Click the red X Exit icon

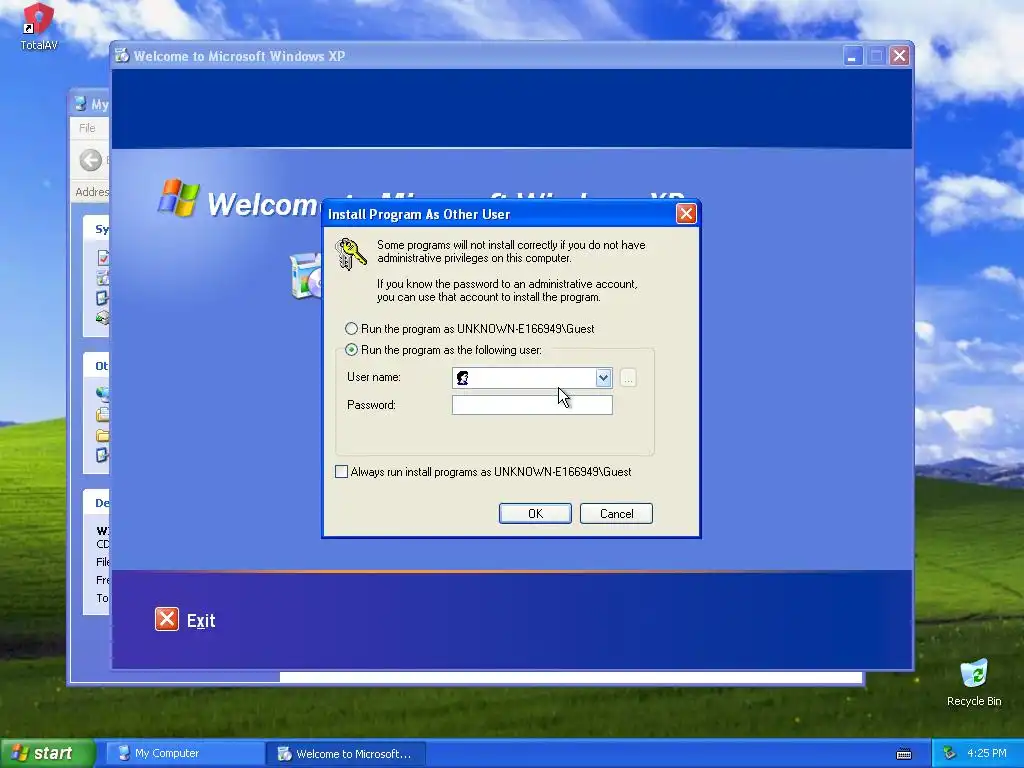167,619
